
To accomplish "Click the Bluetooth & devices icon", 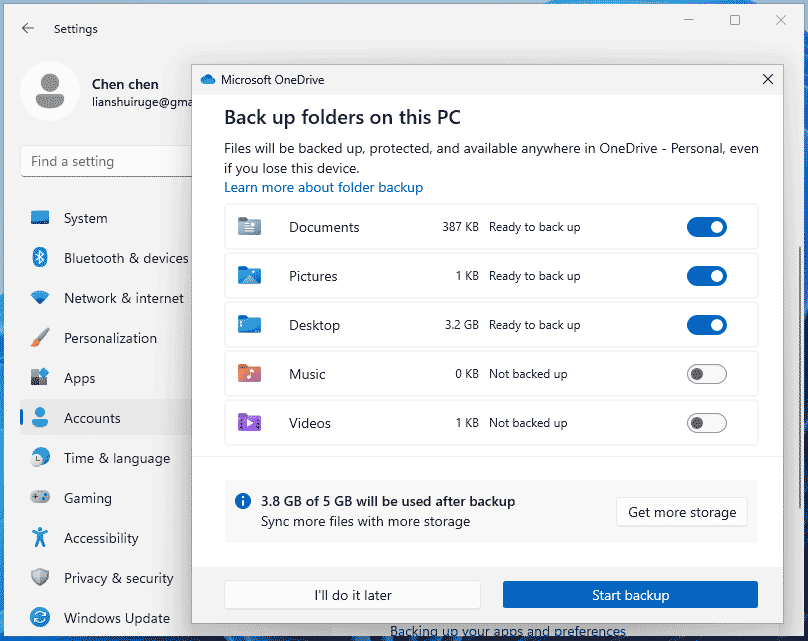I will pyautogui.click(x=40, y=258).
